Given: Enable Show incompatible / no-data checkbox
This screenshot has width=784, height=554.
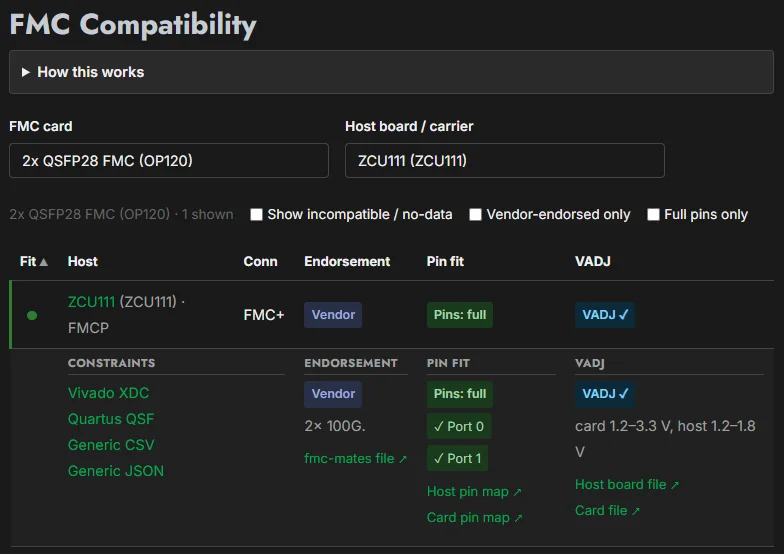Looking at the screenshot, I should click(256, 214).
